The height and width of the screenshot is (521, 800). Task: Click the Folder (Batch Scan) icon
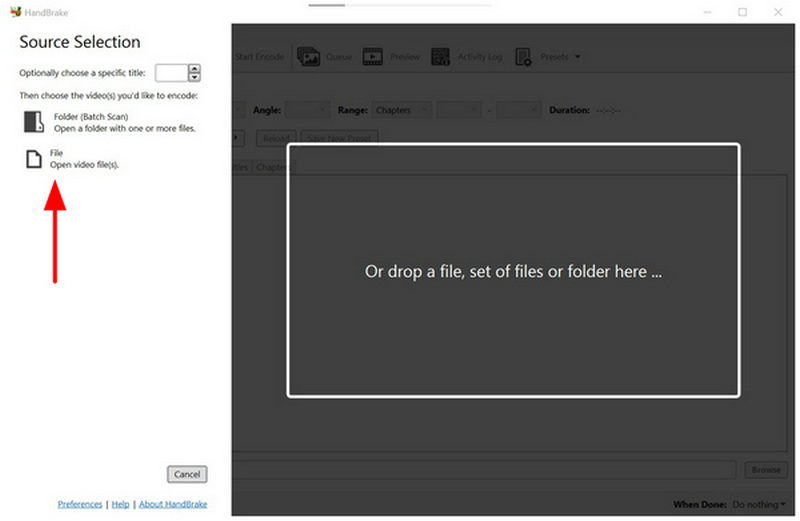point(33,122)
